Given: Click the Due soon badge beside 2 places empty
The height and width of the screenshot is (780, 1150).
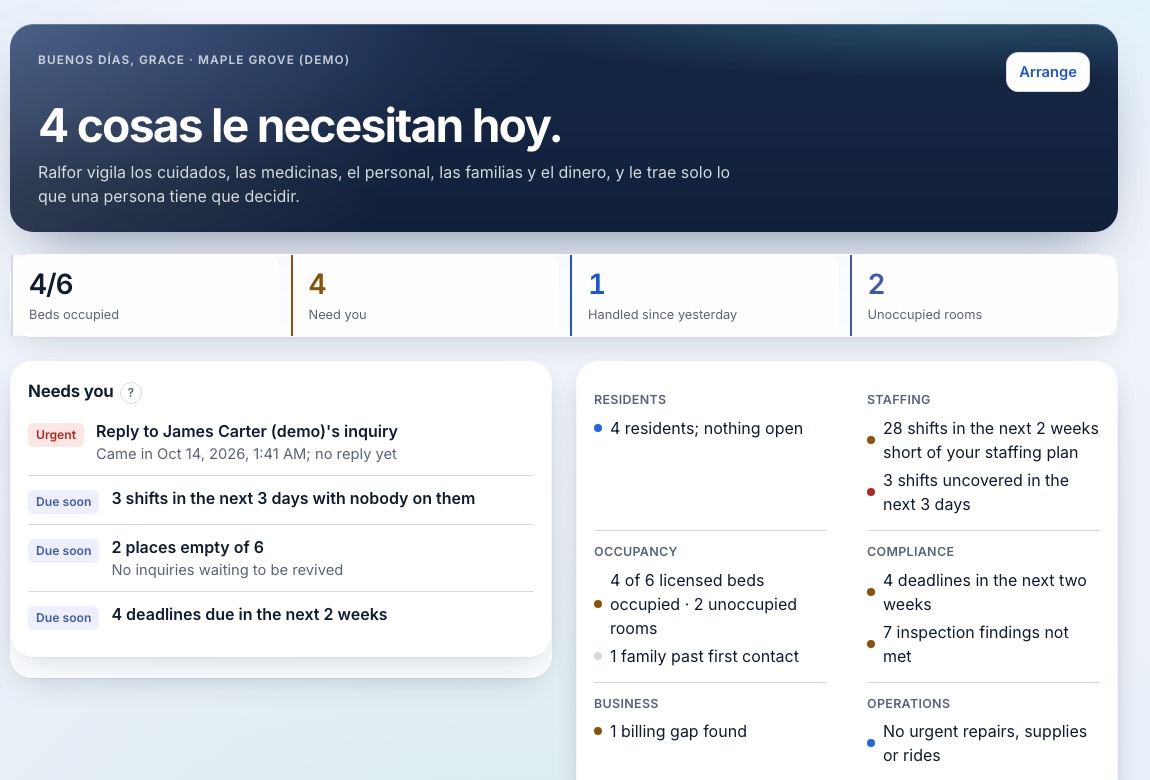Looking at the screenshot, I should (63, 551).
